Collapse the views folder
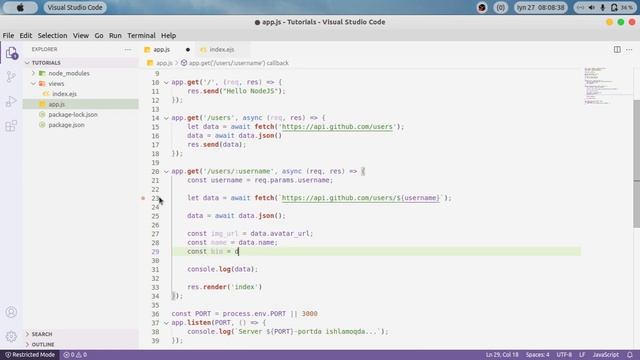Viewport: 640px width, 360px height. [x=33, y=84]
